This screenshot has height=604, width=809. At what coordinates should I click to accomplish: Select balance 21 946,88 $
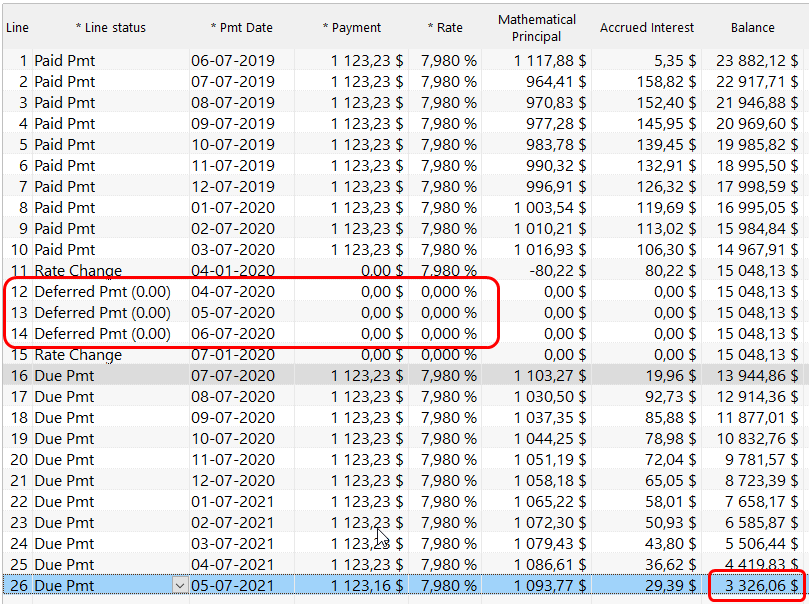point(757,103)
